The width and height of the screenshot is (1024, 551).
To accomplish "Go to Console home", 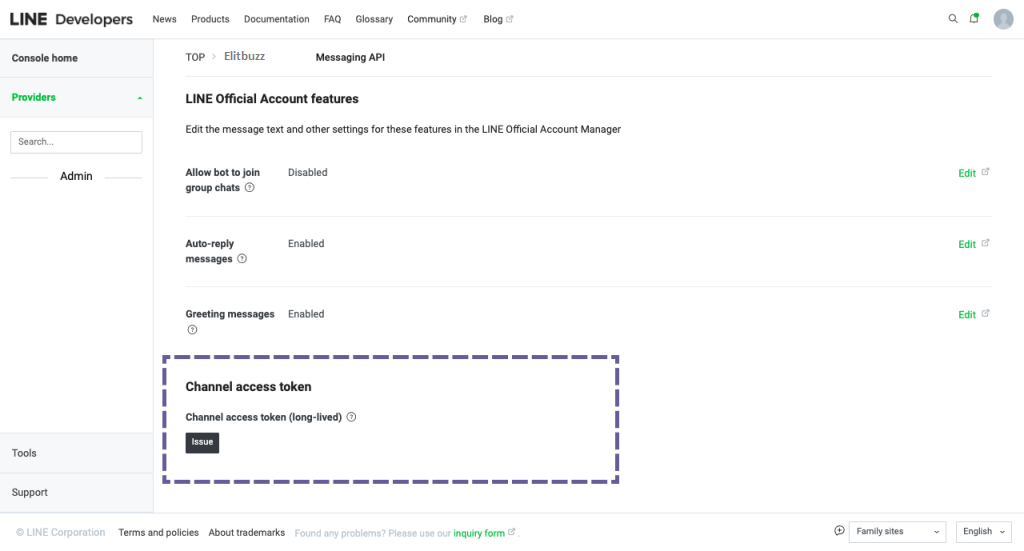I will [x=45, y=58].
